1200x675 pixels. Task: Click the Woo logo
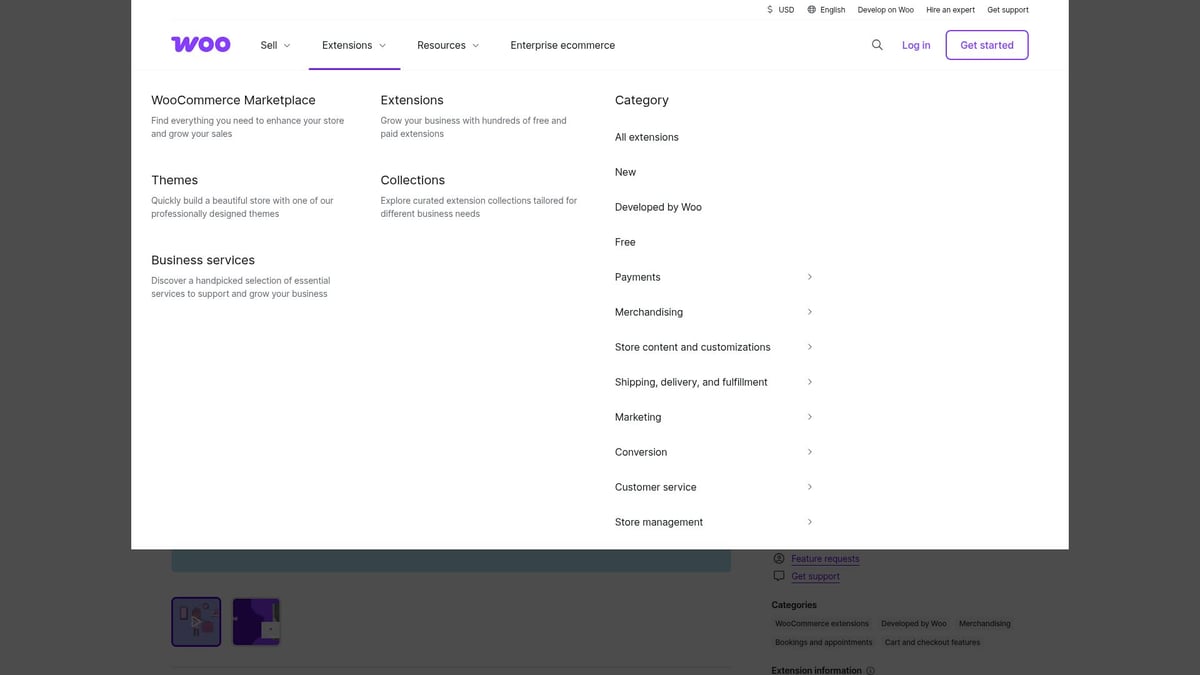[200, 44]
